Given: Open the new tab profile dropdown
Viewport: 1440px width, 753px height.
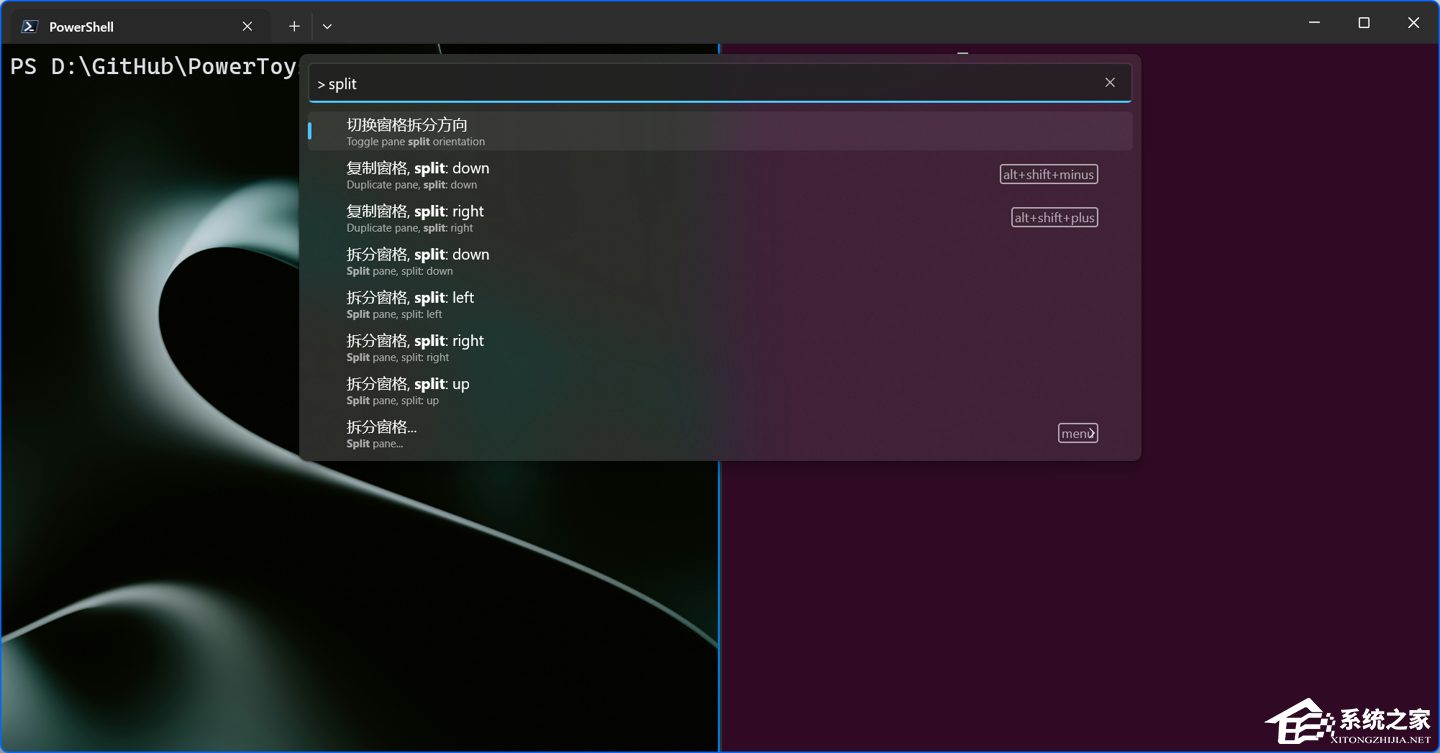Looking at the screenshot, I should (327, 27).
